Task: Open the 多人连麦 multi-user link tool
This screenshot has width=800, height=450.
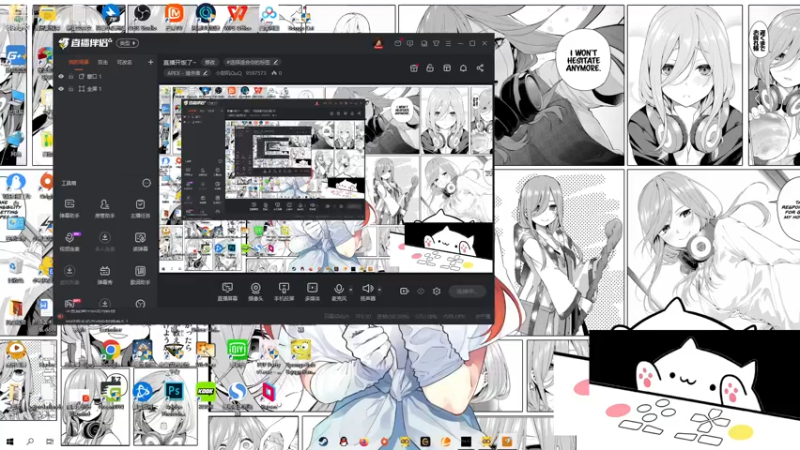Action: tap(105, 241)
